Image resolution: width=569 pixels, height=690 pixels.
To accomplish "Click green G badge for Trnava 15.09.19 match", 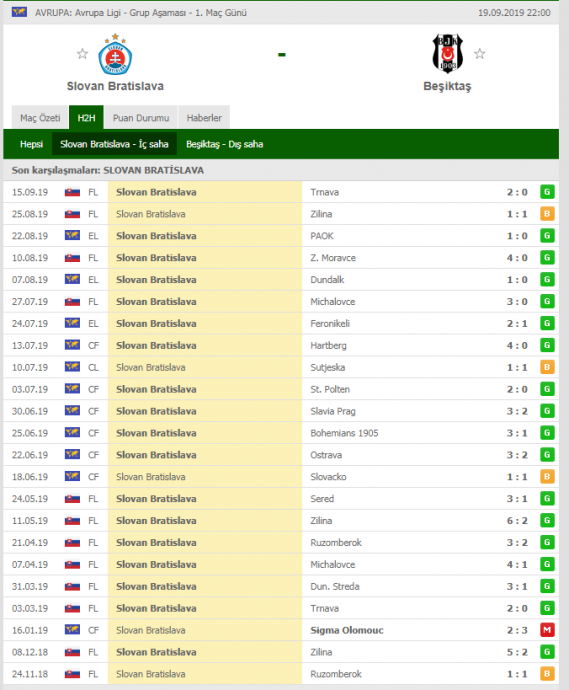I will coord(547,192).
